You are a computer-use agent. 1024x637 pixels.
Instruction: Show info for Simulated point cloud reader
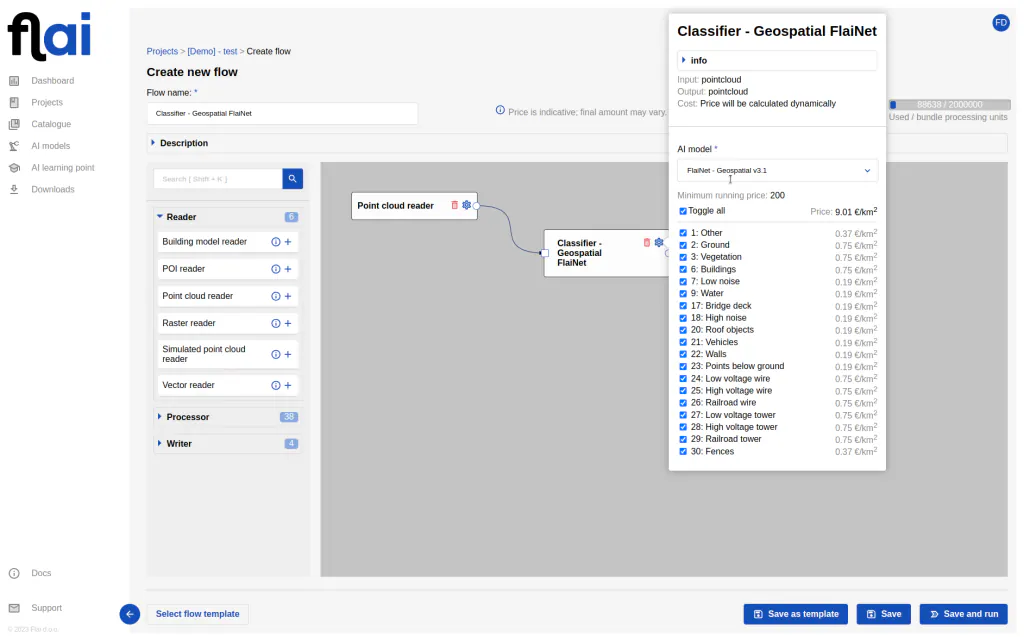click(276, 354)
